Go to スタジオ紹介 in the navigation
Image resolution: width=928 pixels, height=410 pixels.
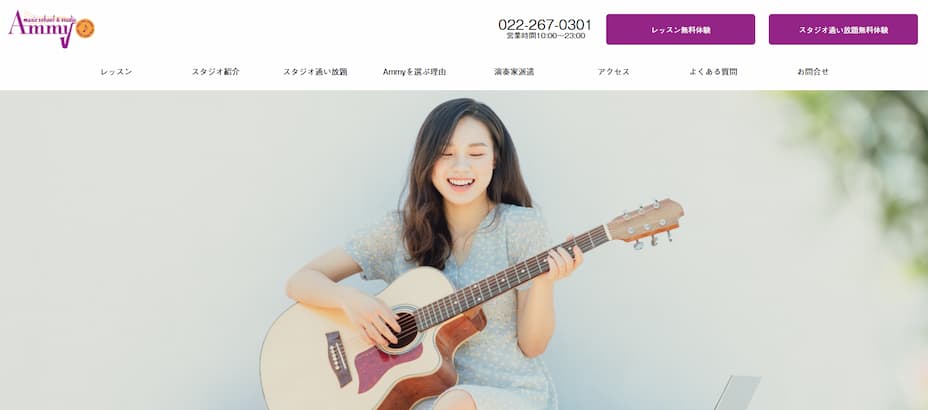(215, 72)
